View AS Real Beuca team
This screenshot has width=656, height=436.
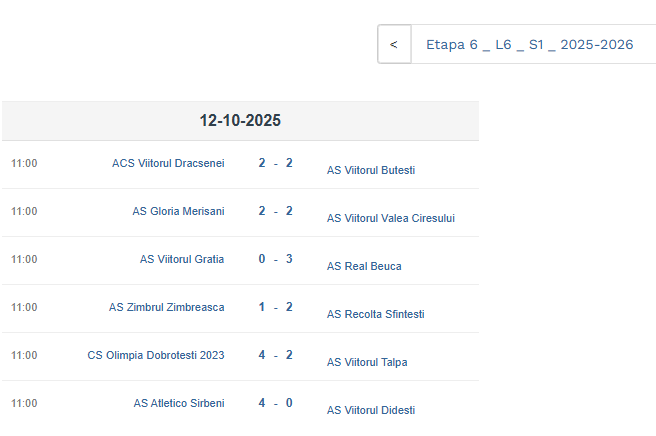(x=364, y=266)
